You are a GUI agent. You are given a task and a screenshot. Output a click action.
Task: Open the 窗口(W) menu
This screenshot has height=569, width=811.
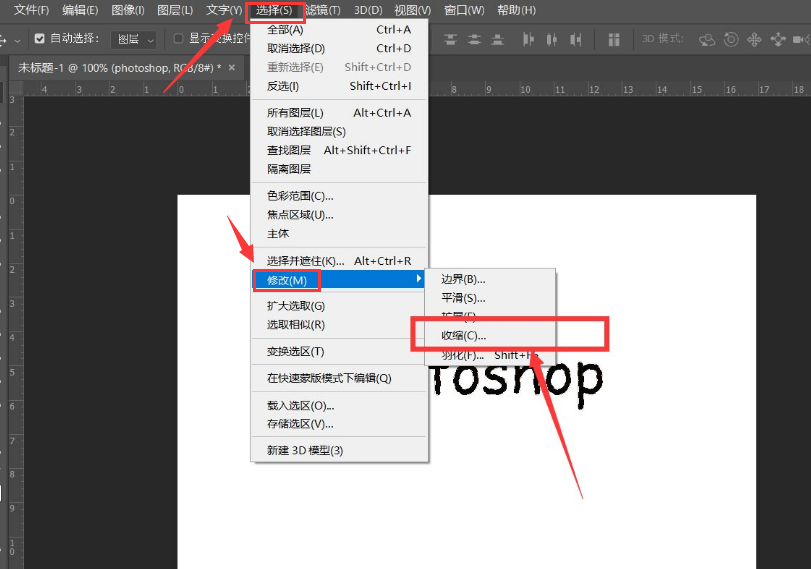tap(464, 10)
